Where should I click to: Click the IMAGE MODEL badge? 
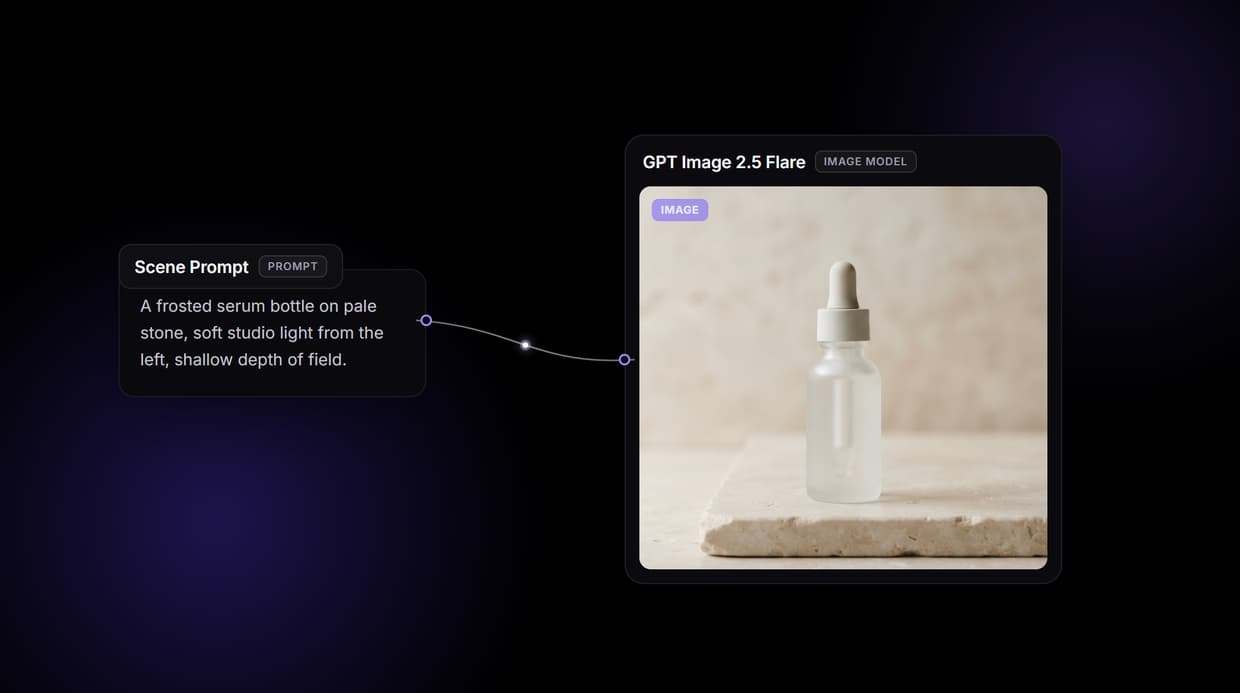865,161
